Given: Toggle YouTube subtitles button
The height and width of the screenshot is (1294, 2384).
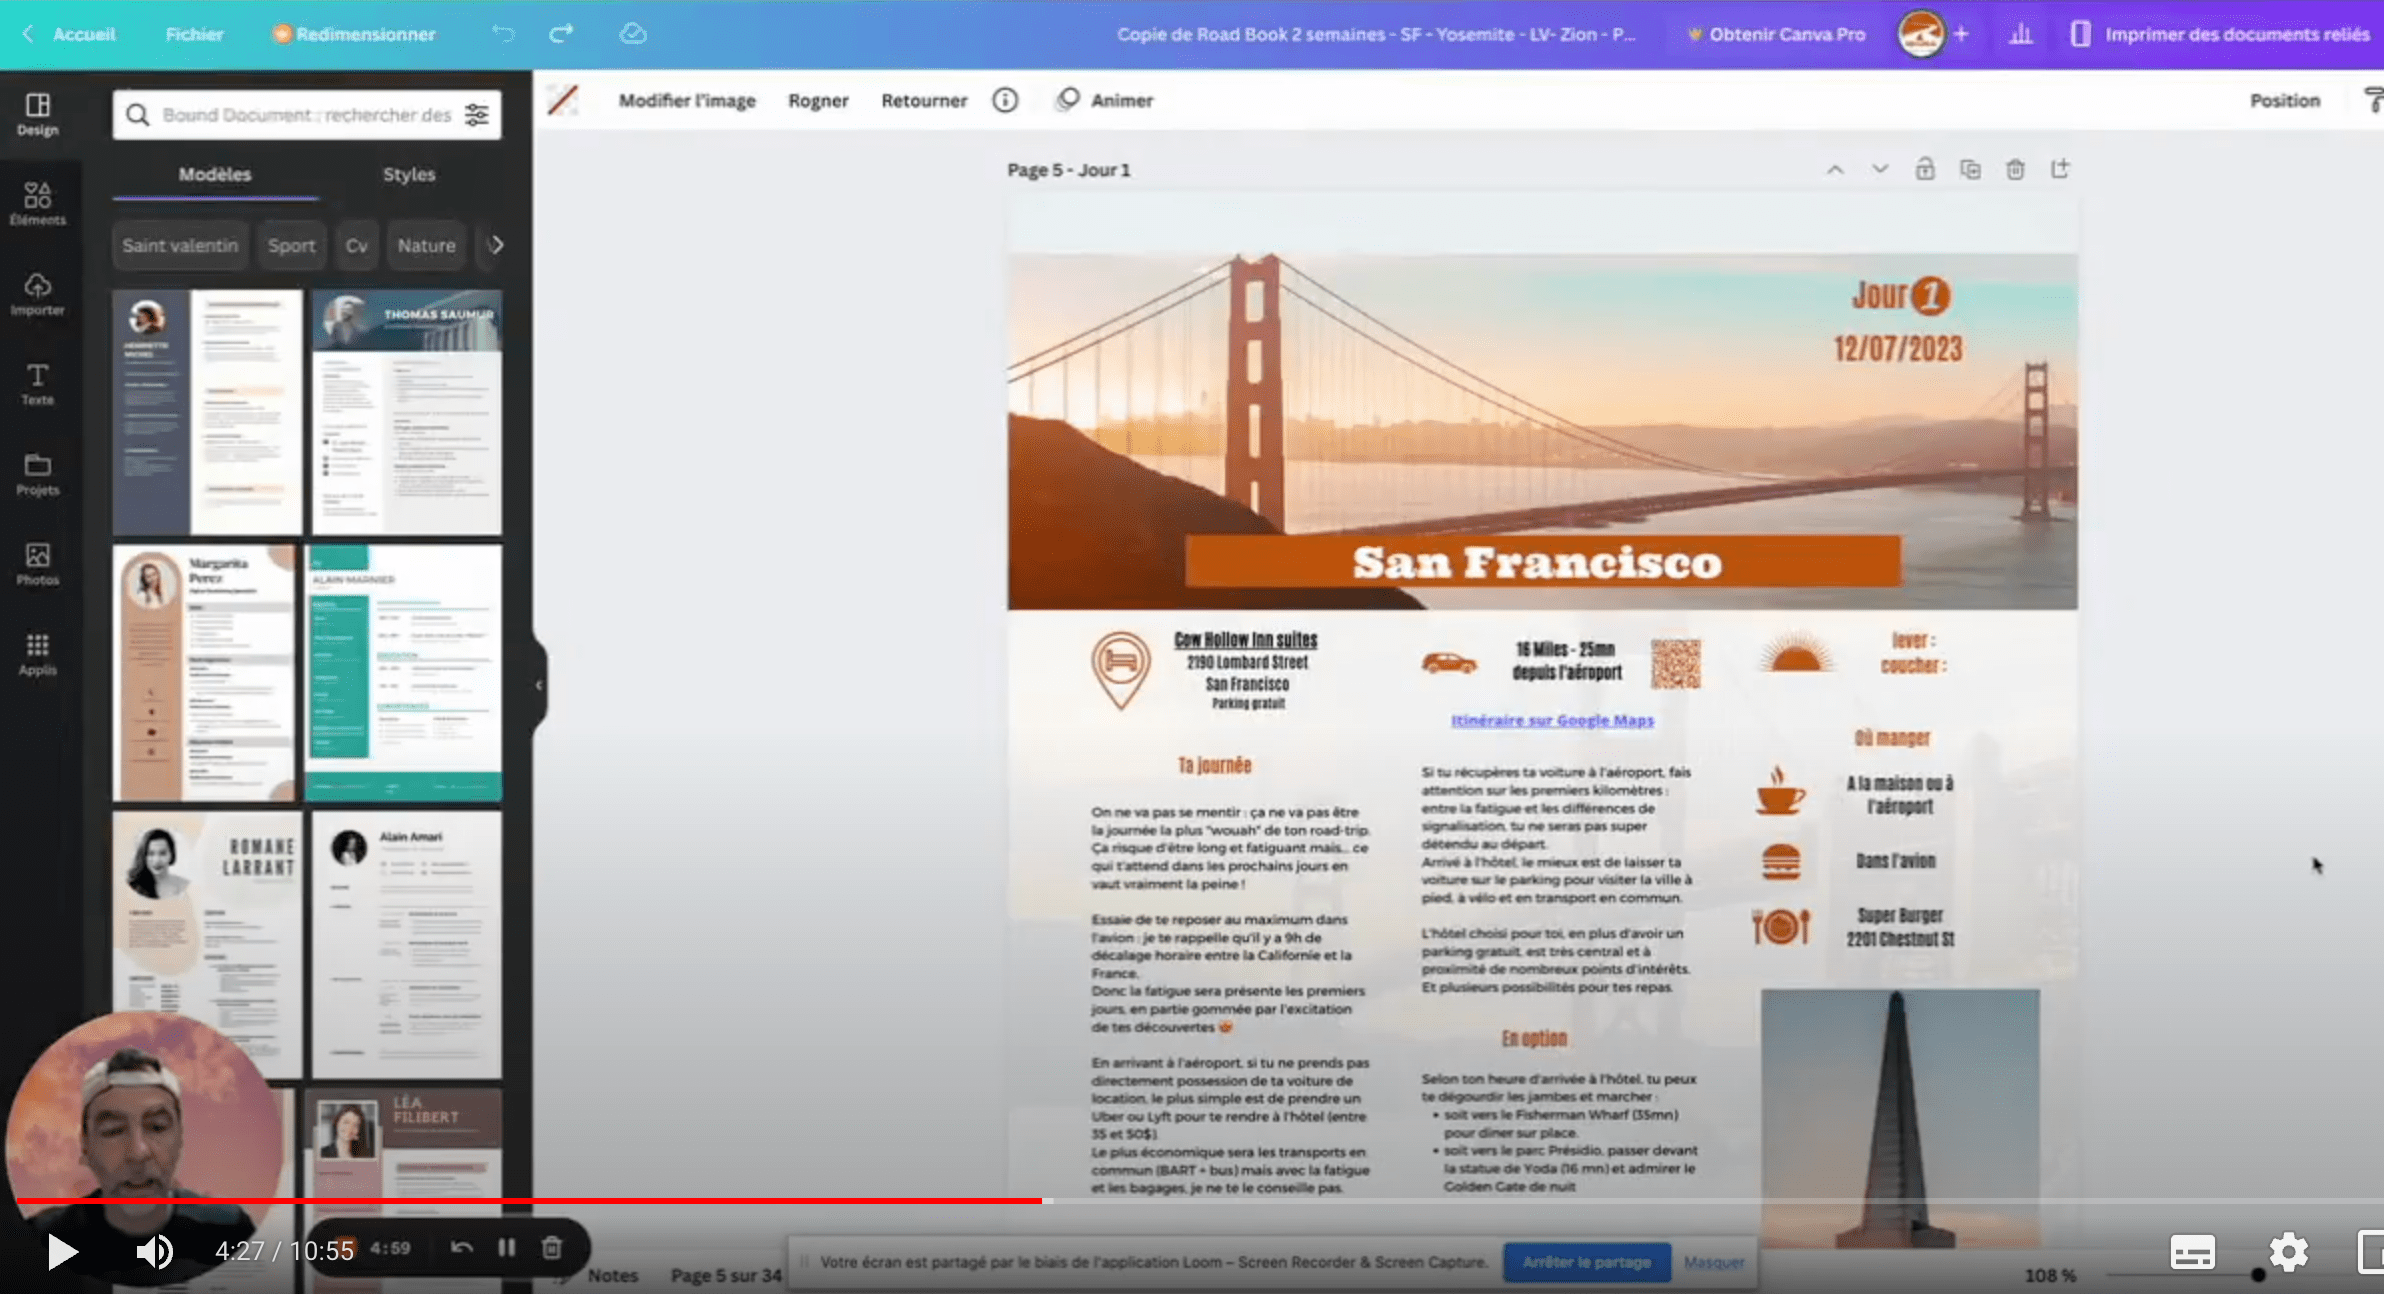Looking at the screenshot, I should (2193, 1251).
